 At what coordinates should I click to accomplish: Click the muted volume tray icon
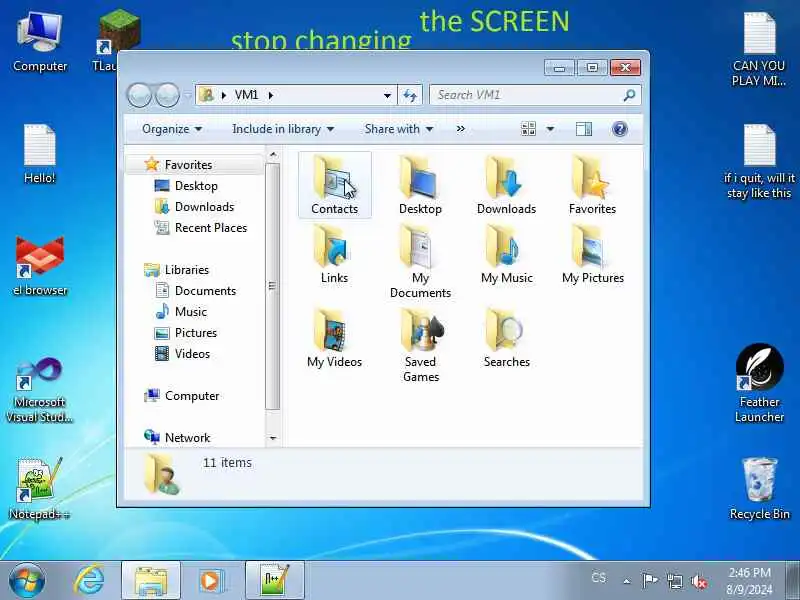point(698,581)
